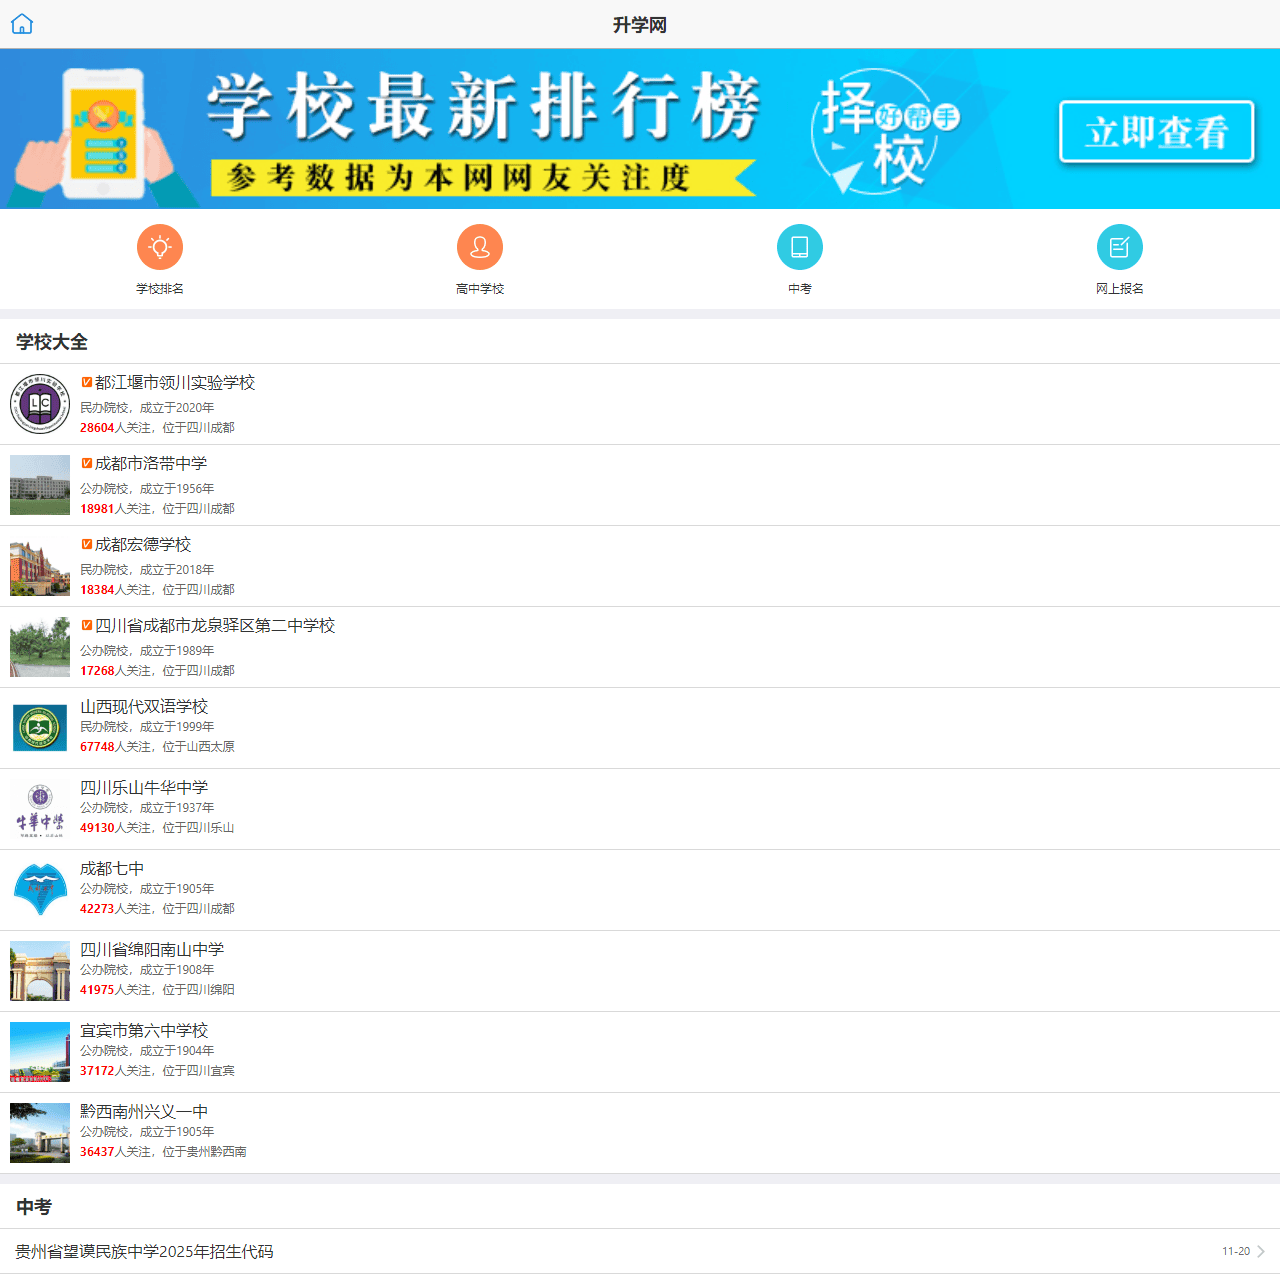The width and height of the screenshot is (1280, 1280).
Task: Click the 学校最新排行榜 banner image
Action: 640,129
